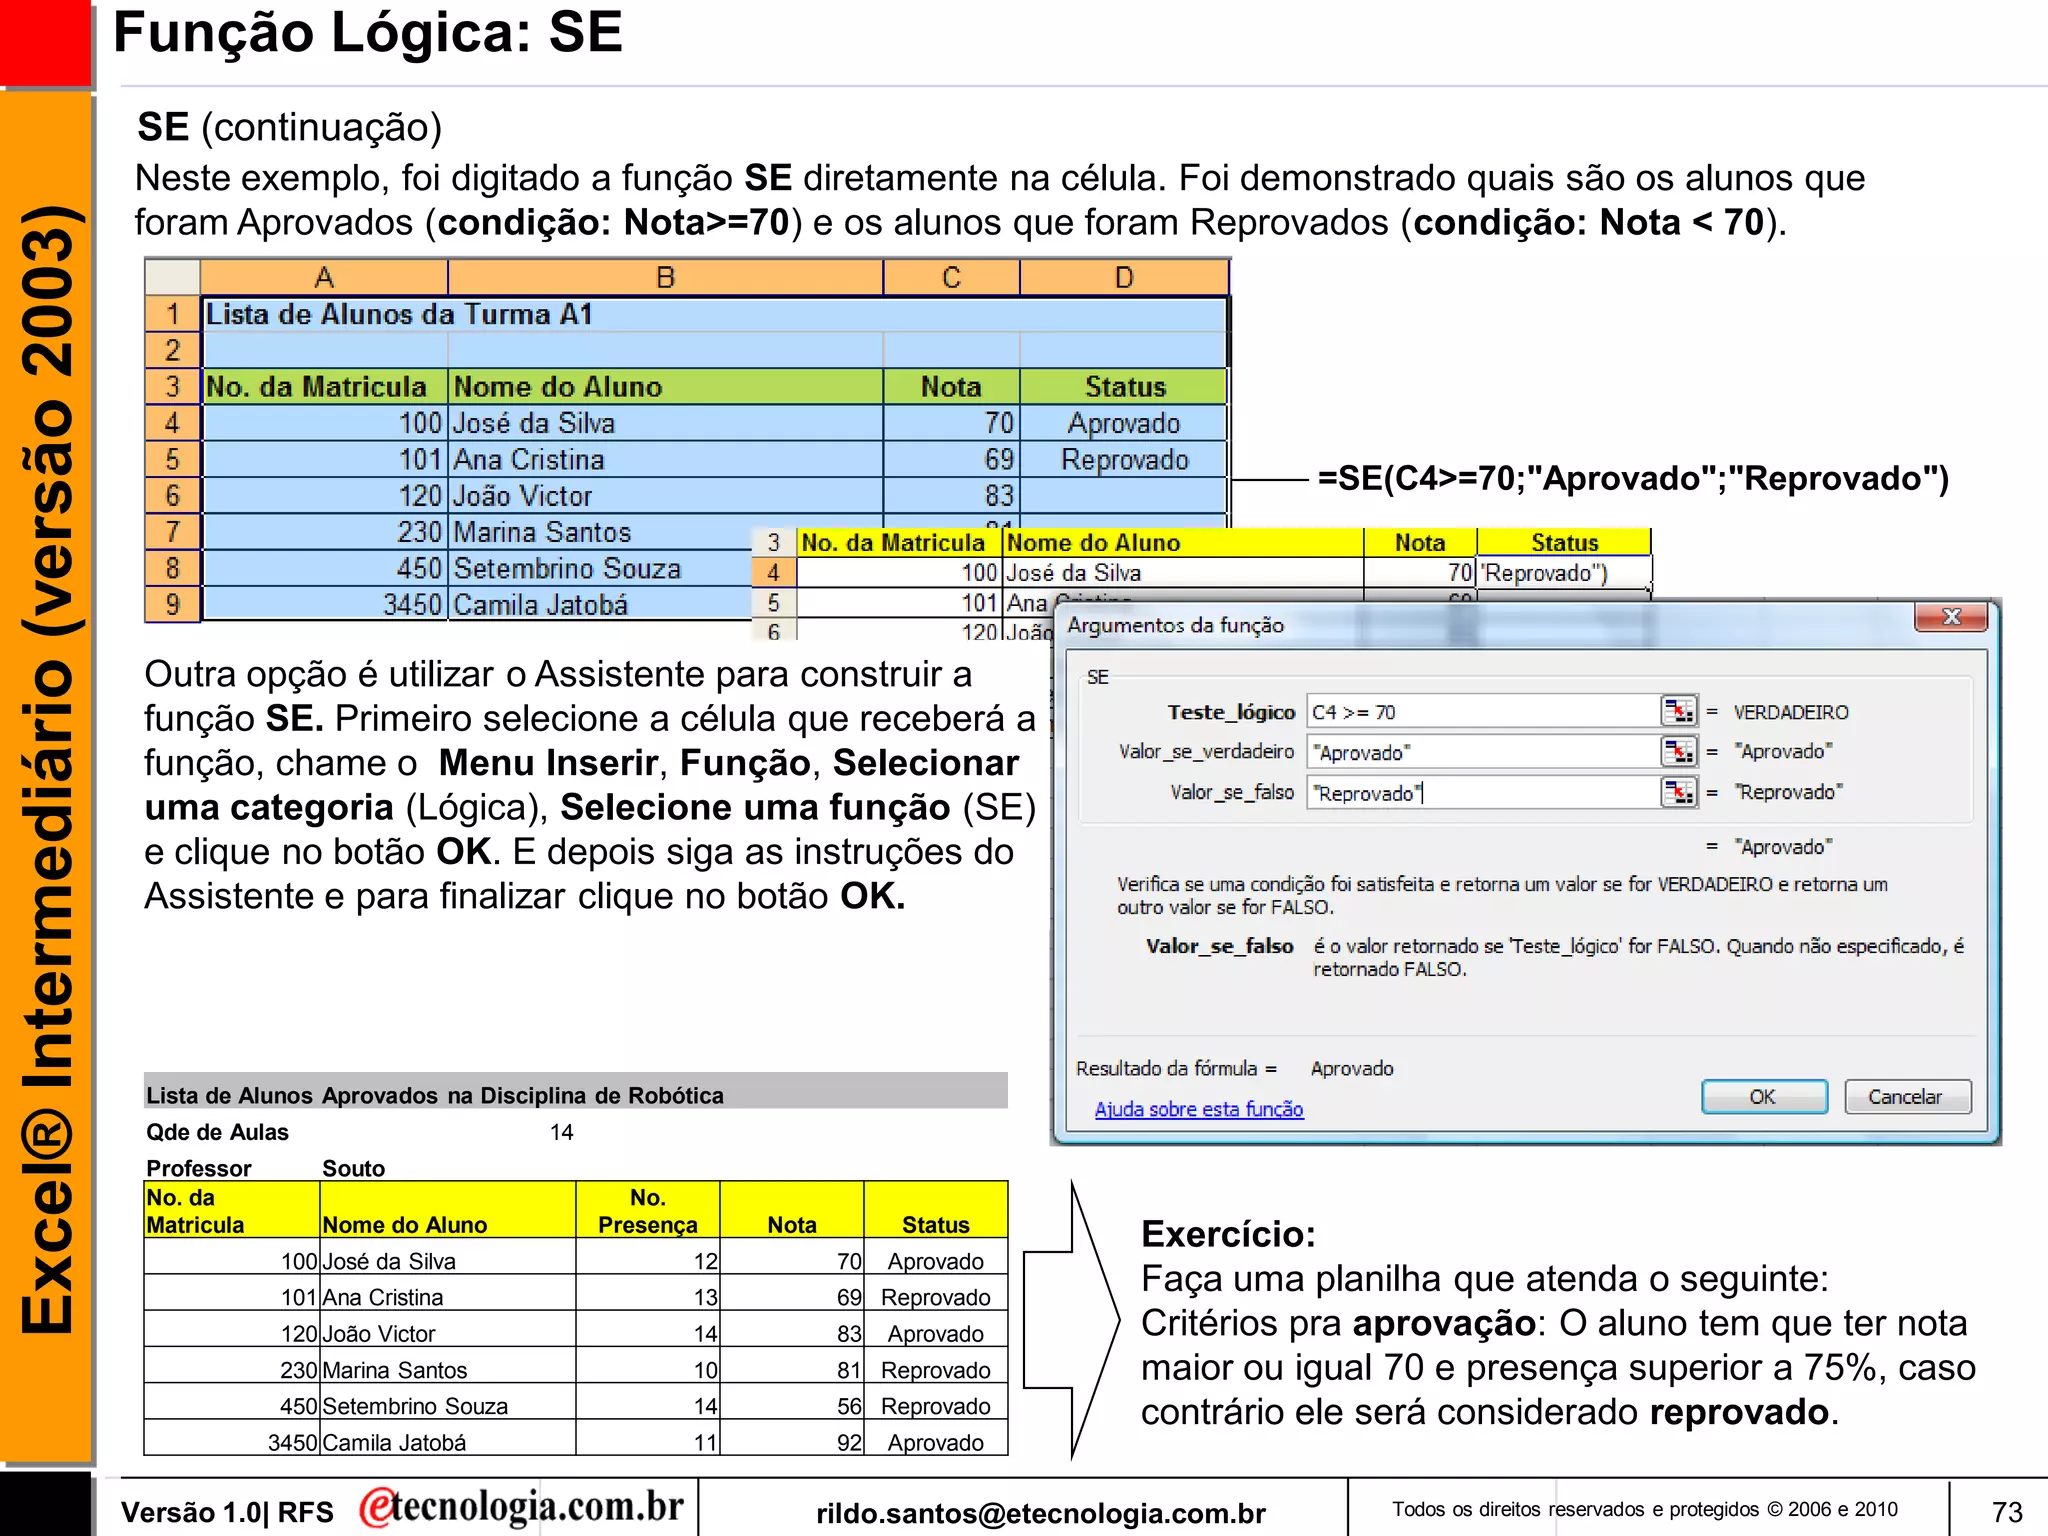Select column C header in the blue spreadsheet
Image resolution: width=2048 pixels, height=1536 pixels.
[951, 277]
